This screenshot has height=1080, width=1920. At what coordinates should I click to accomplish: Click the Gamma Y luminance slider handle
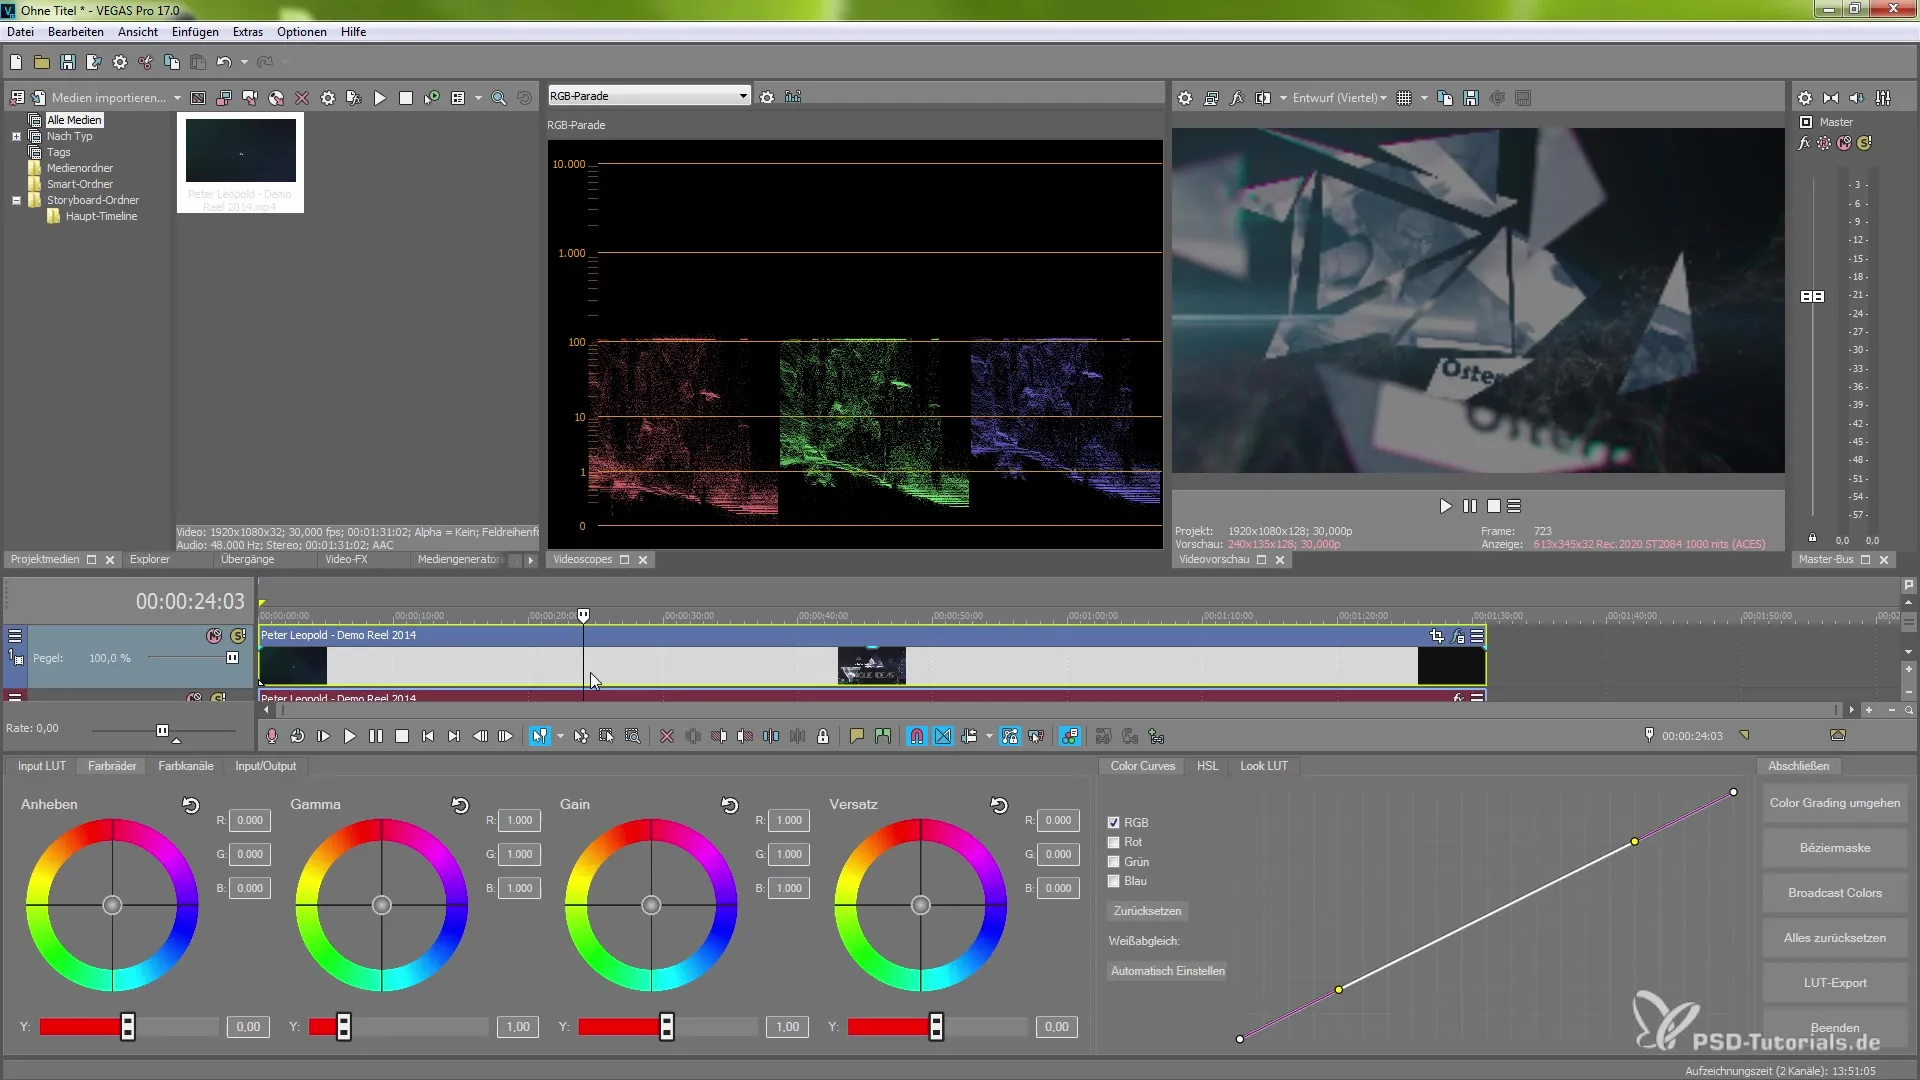tap(344, 1027)
